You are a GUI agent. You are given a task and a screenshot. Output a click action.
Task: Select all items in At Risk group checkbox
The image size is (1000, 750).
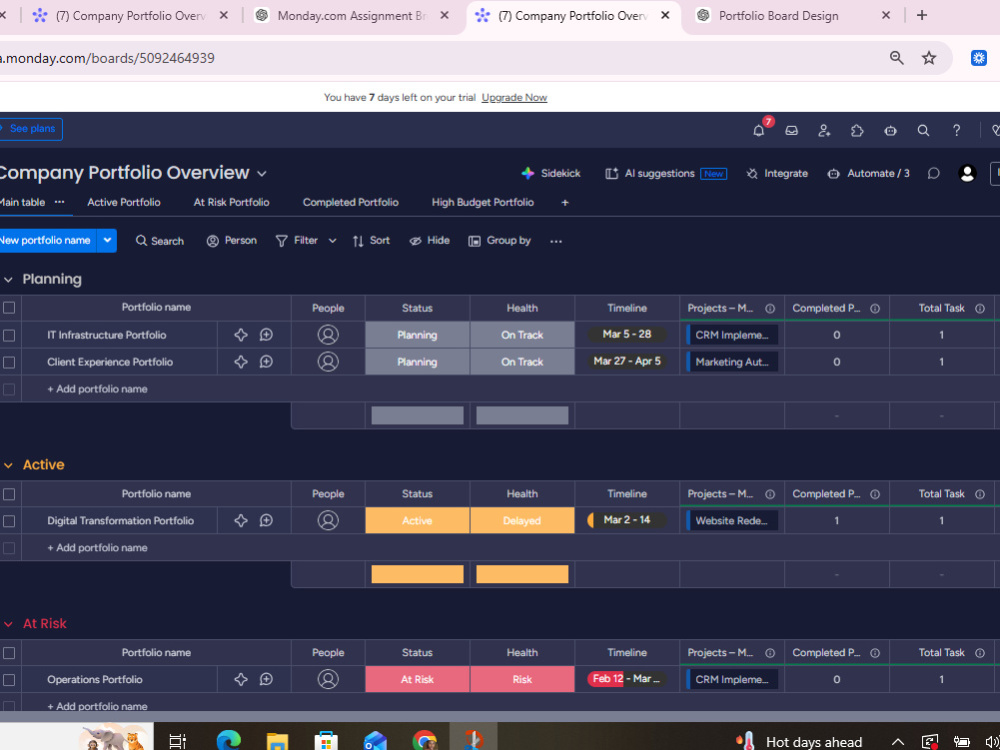coord(9,652)
